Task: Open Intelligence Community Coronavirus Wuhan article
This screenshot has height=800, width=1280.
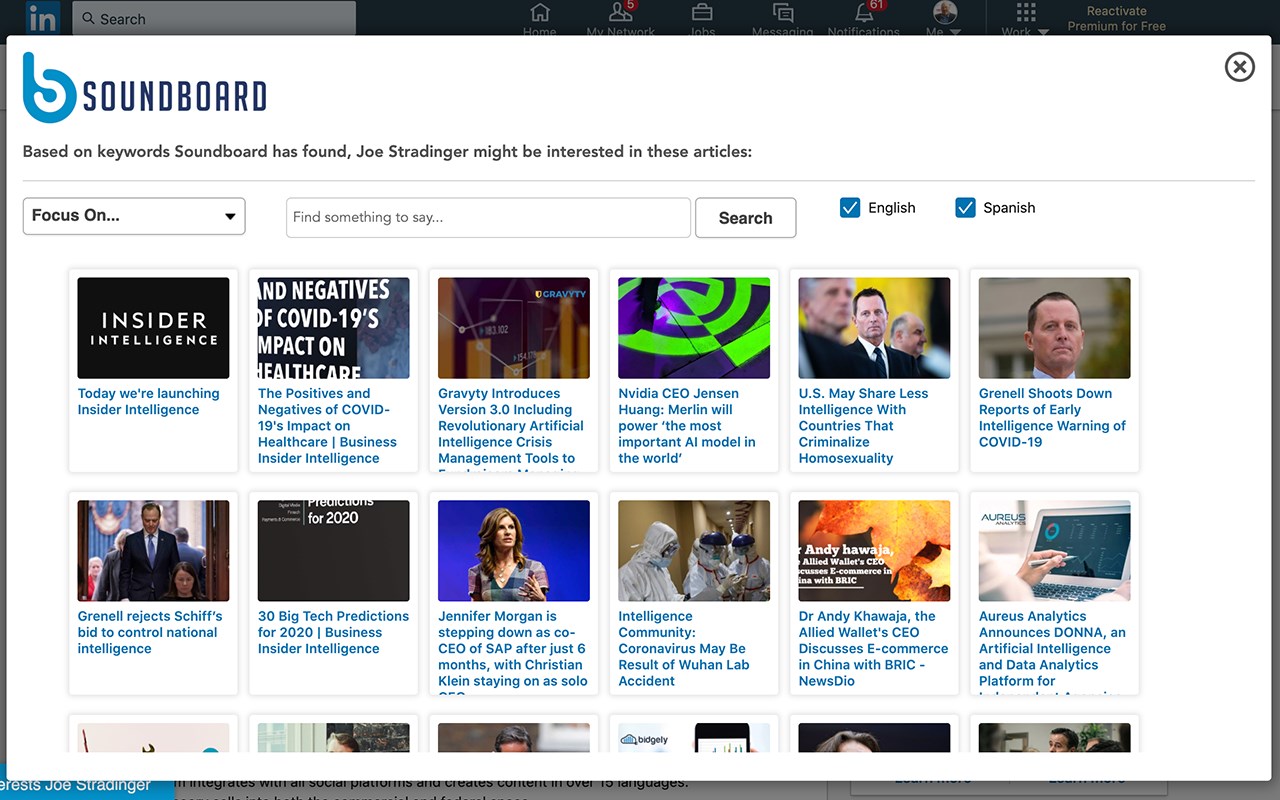Action: tap(684, 649)
